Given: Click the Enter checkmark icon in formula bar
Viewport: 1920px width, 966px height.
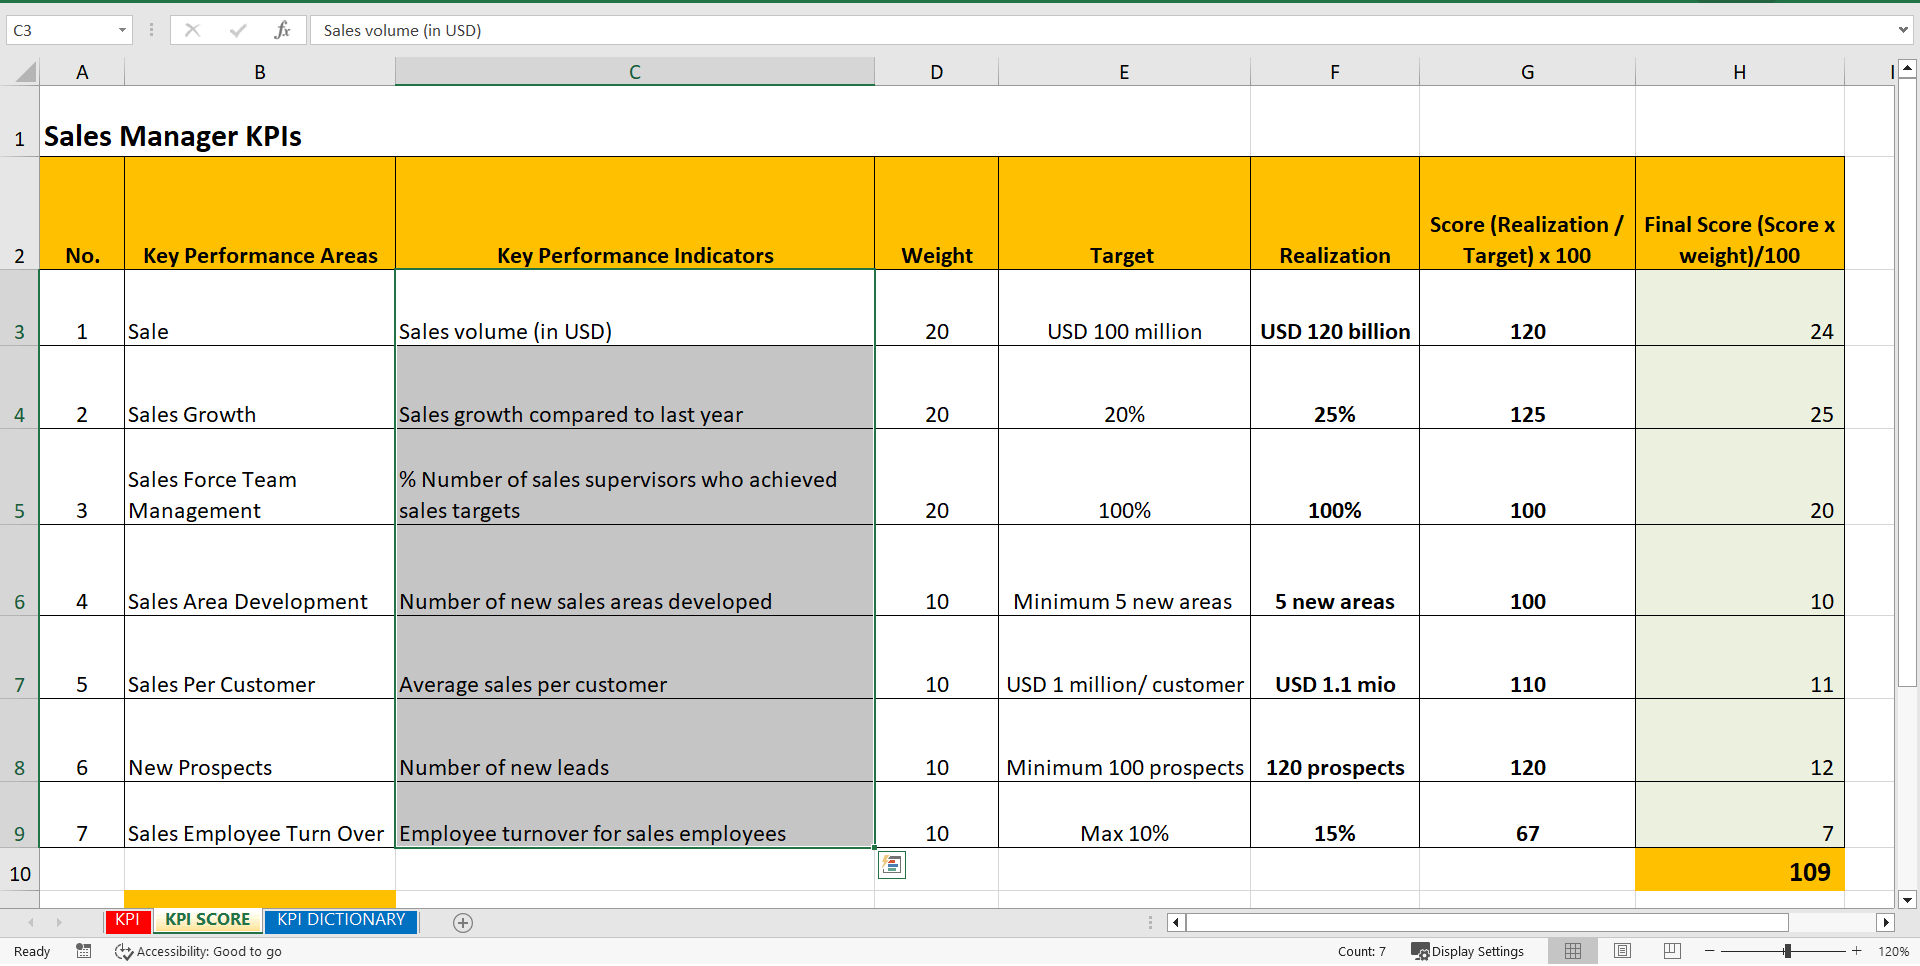Looking at the screenshot, I should (x=238, y=30).
